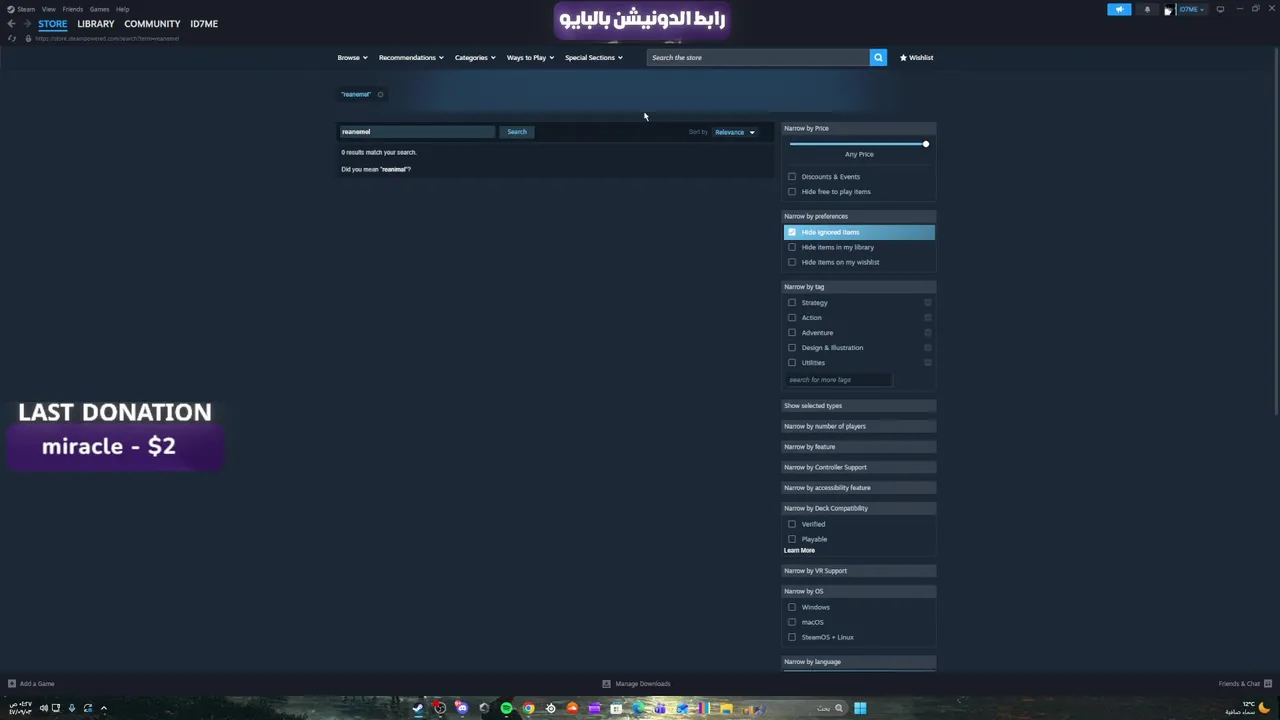Click the padlock icon beside the URL
The height and width of the screenshot is (720, 1280).
tap(28, 38)
